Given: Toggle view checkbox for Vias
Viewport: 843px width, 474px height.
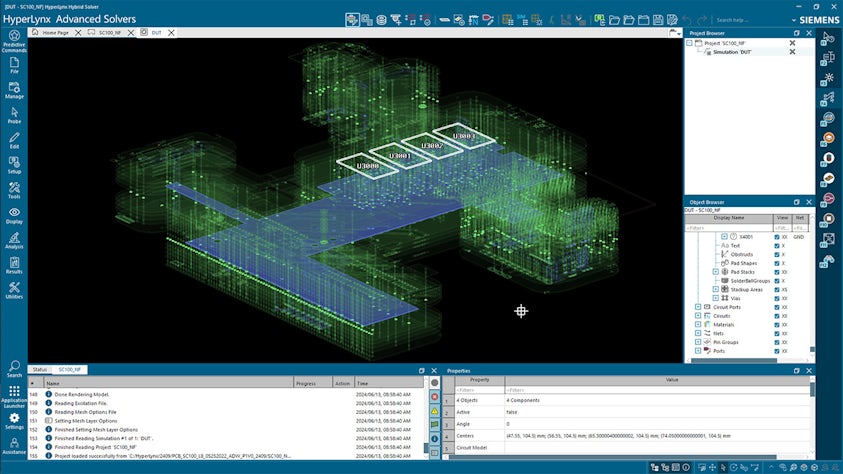Looking at the screenshot, I should coord(776,298).
